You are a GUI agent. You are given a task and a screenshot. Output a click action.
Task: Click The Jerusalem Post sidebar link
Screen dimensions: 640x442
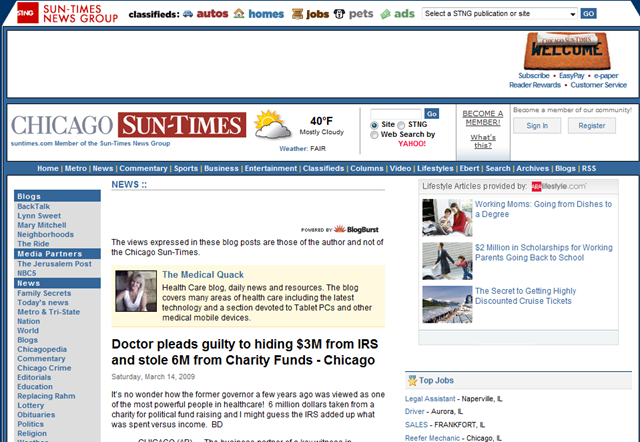(54, 264)
